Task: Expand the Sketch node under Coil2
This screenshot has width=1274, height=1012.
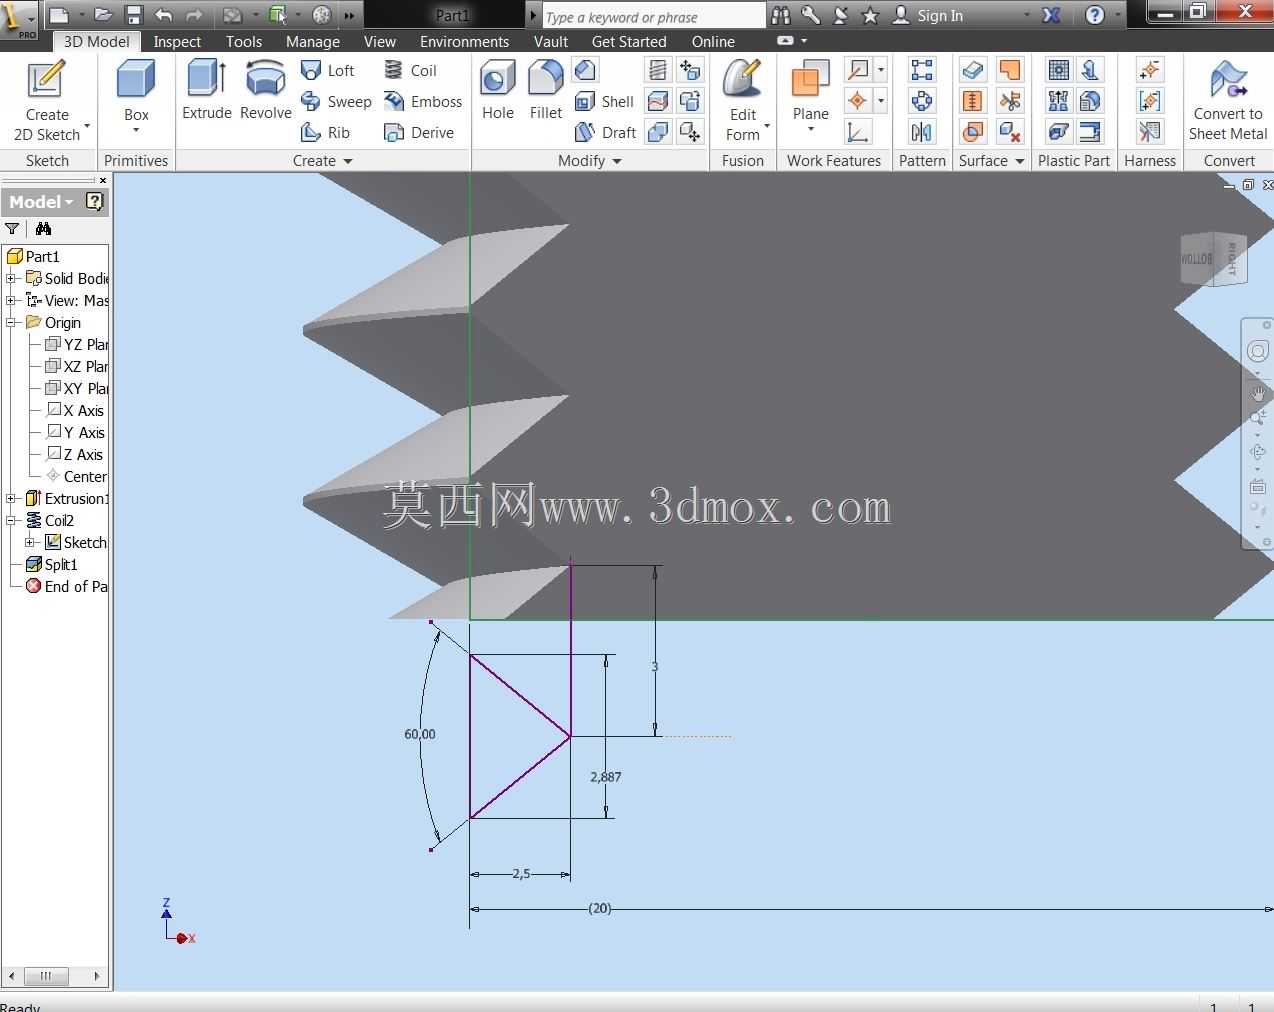Action: click(29, 542)
